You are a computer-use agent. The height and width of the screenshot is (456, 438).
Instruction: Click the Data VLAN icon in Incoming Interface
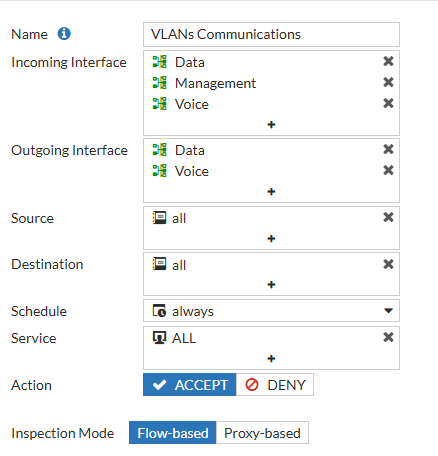(x=159, y=62)
